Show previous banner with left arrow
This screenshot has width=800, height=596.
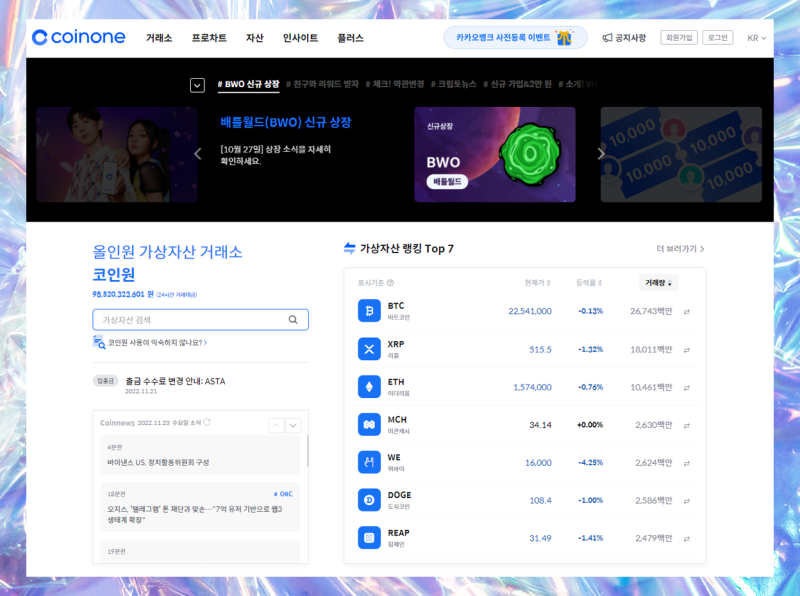click(198, 154)
